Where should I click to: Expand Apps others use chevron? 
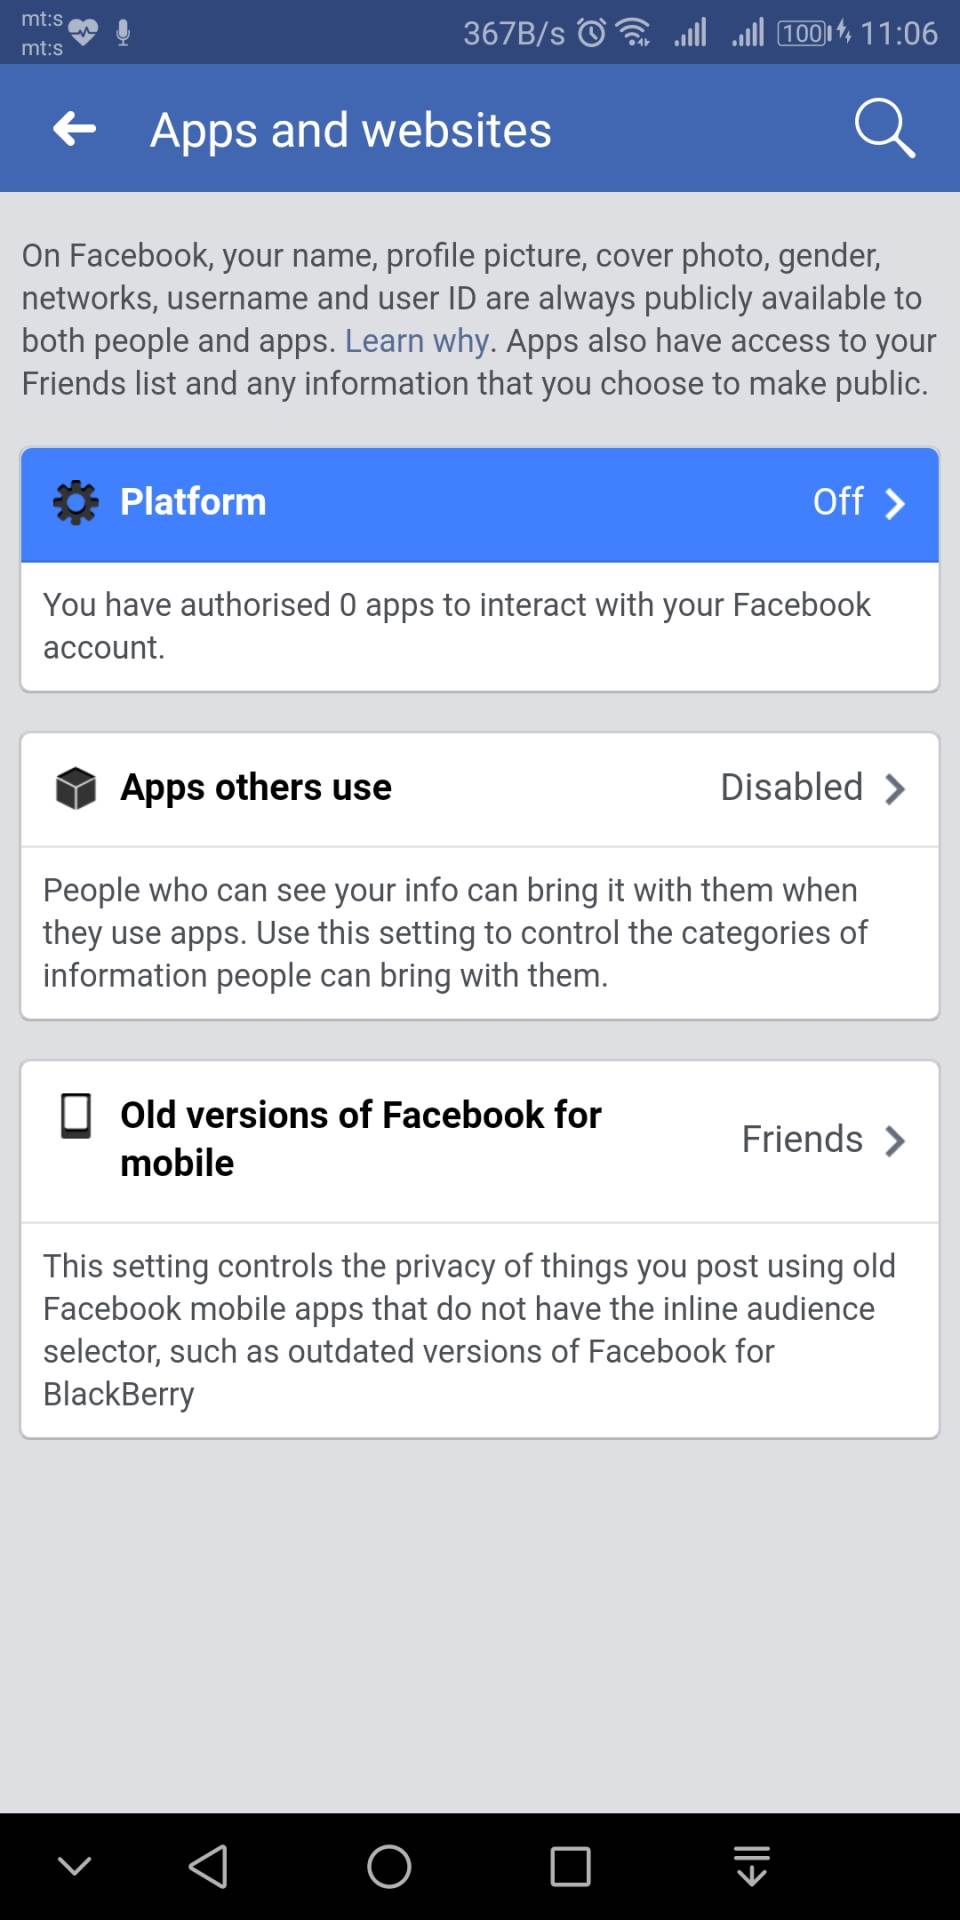tap(896, 789)
